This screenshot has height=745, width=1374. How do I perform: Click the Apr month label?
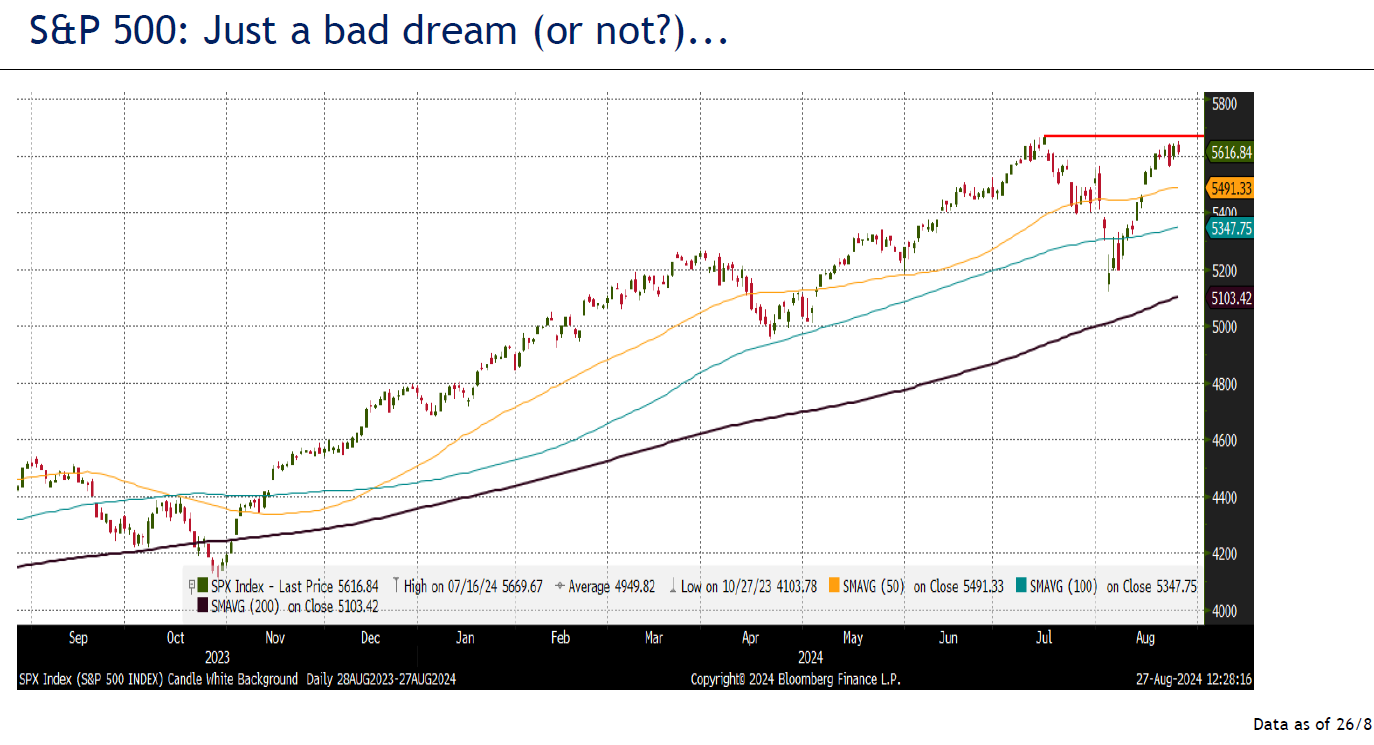point(750,637)
